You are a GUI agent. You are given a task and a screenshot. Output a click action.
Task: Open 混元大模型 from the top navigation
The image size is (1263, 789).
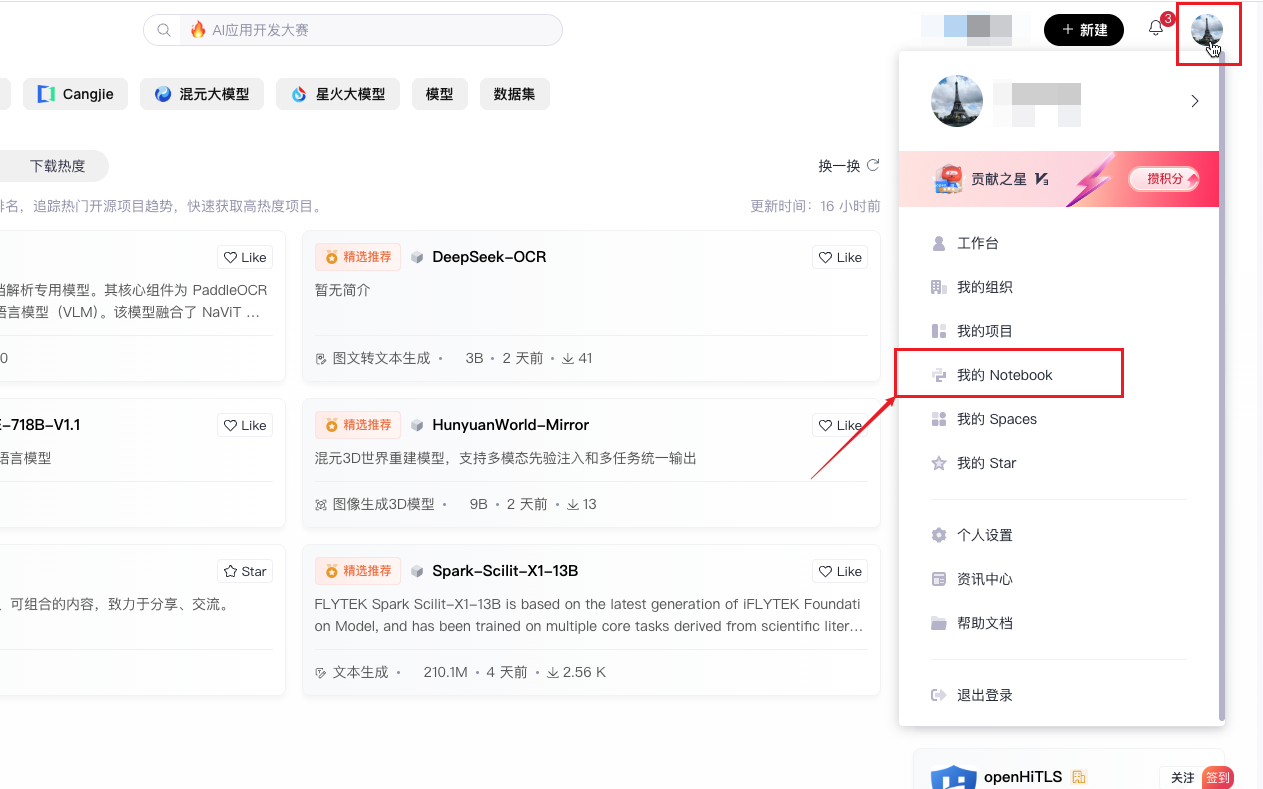click(202, 93)
